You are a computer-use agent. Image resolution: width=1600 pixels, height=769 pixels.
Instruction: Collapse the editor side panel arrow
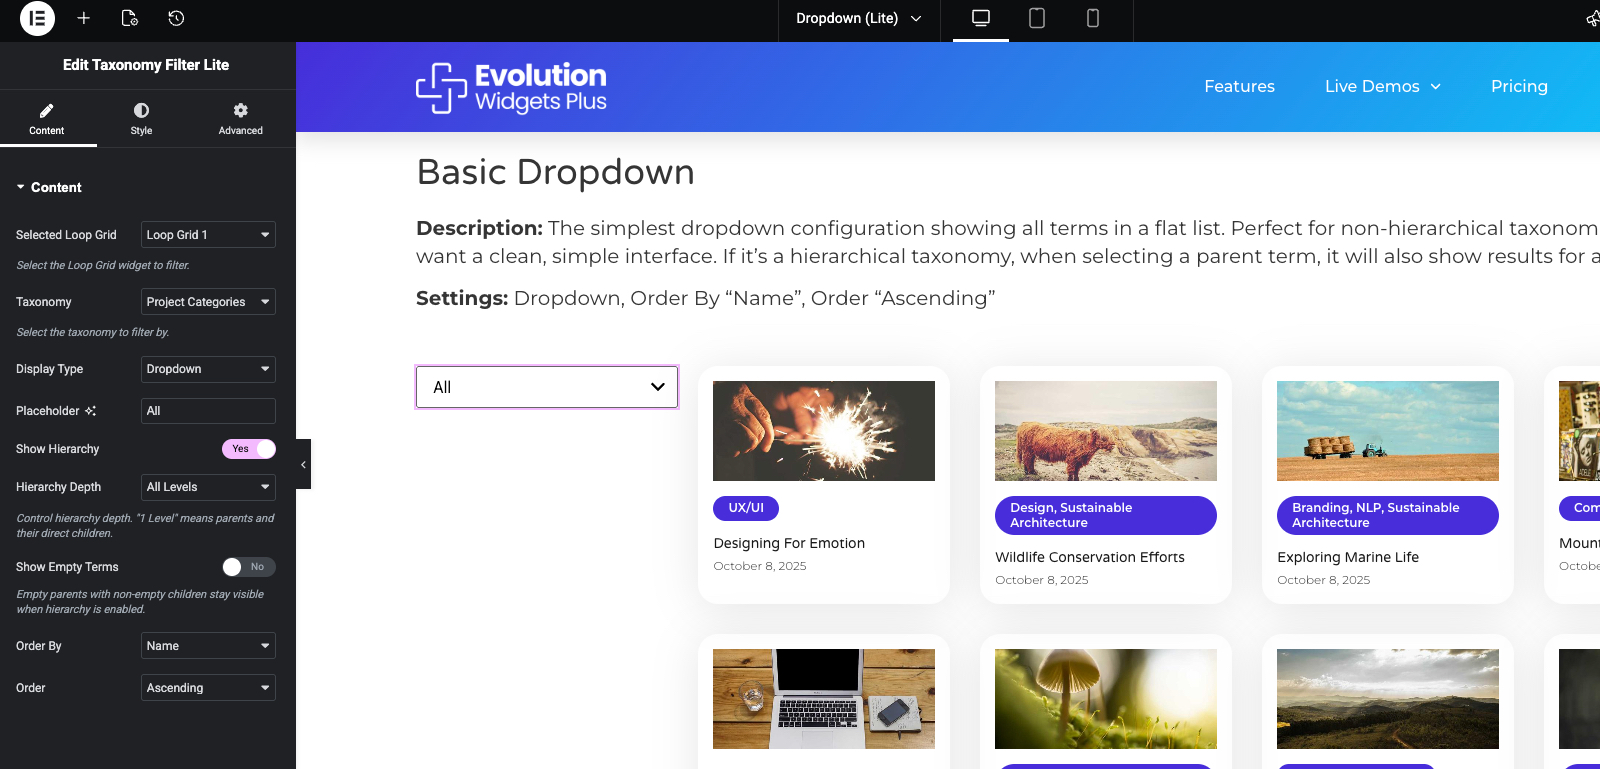(303, 464)
